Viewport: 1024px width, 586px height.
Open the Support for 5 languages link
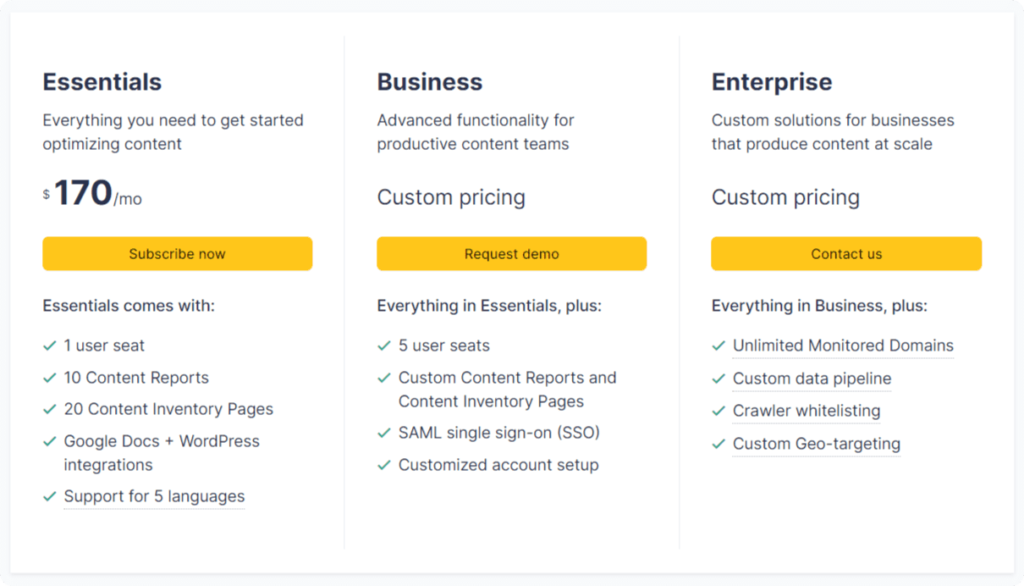pyautogui.click(x=154, y=496)
